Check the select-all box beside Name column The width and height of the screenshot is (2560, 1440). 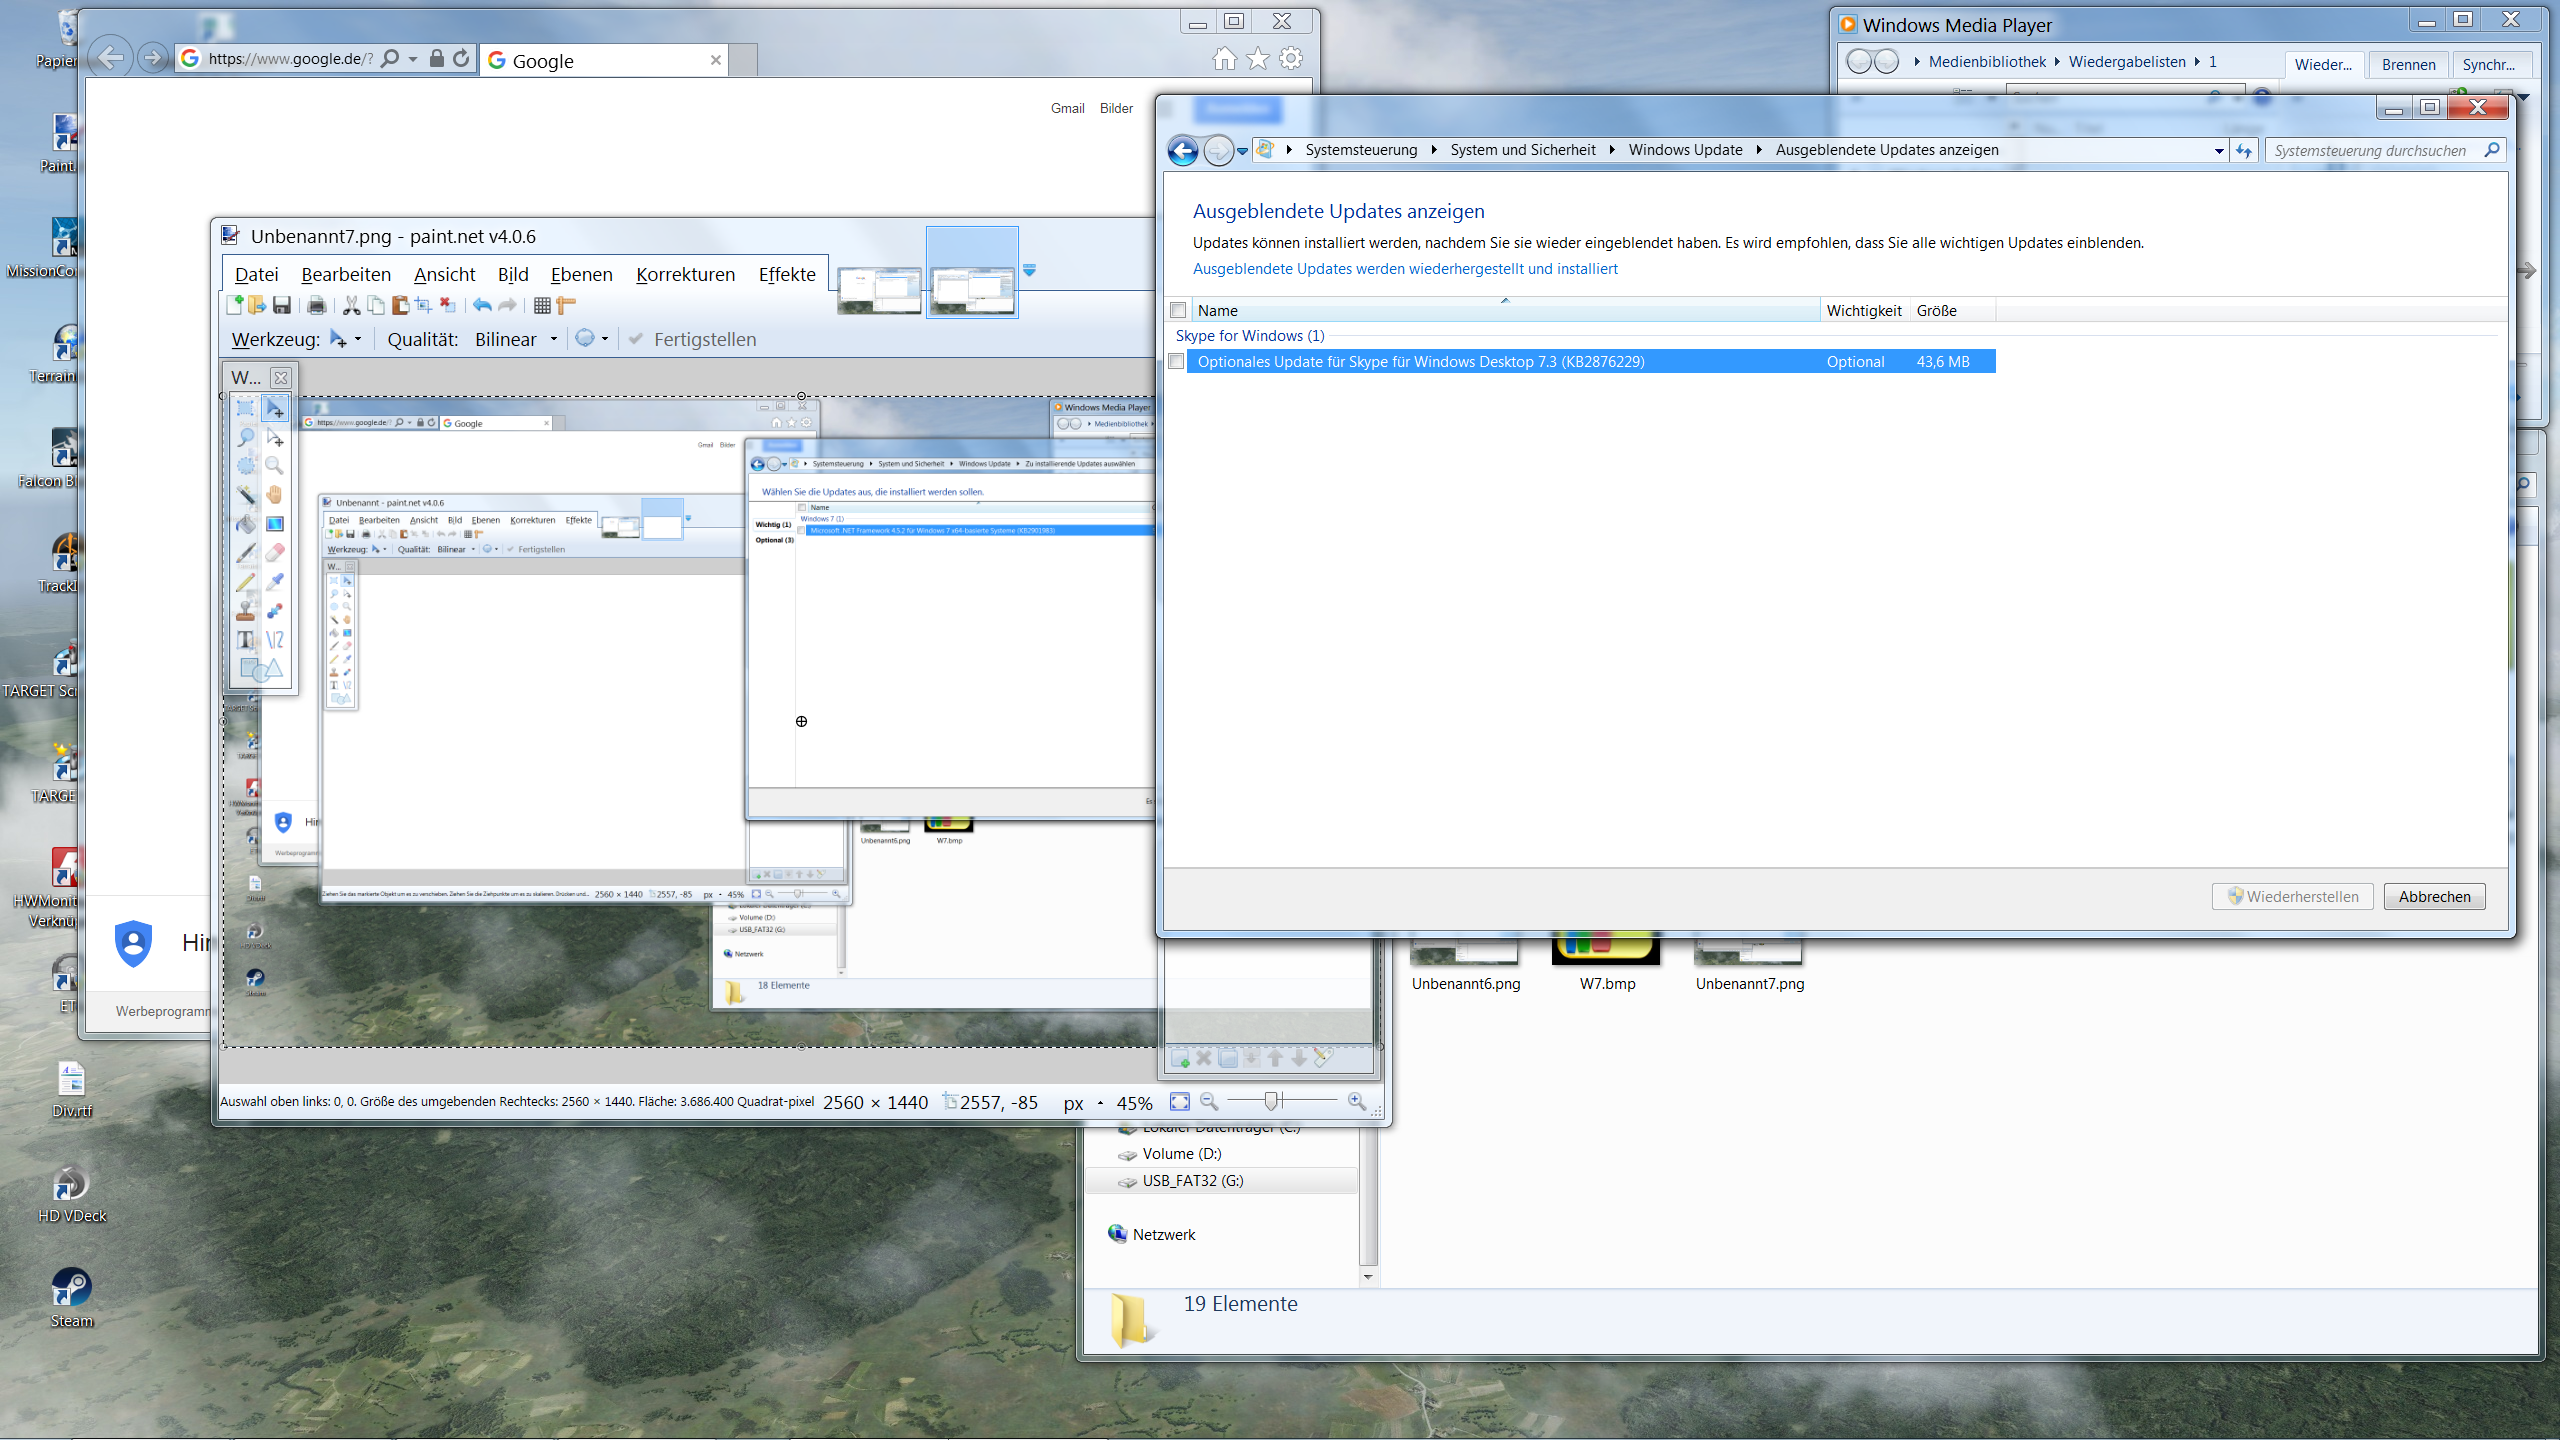tap(1178, 310)
